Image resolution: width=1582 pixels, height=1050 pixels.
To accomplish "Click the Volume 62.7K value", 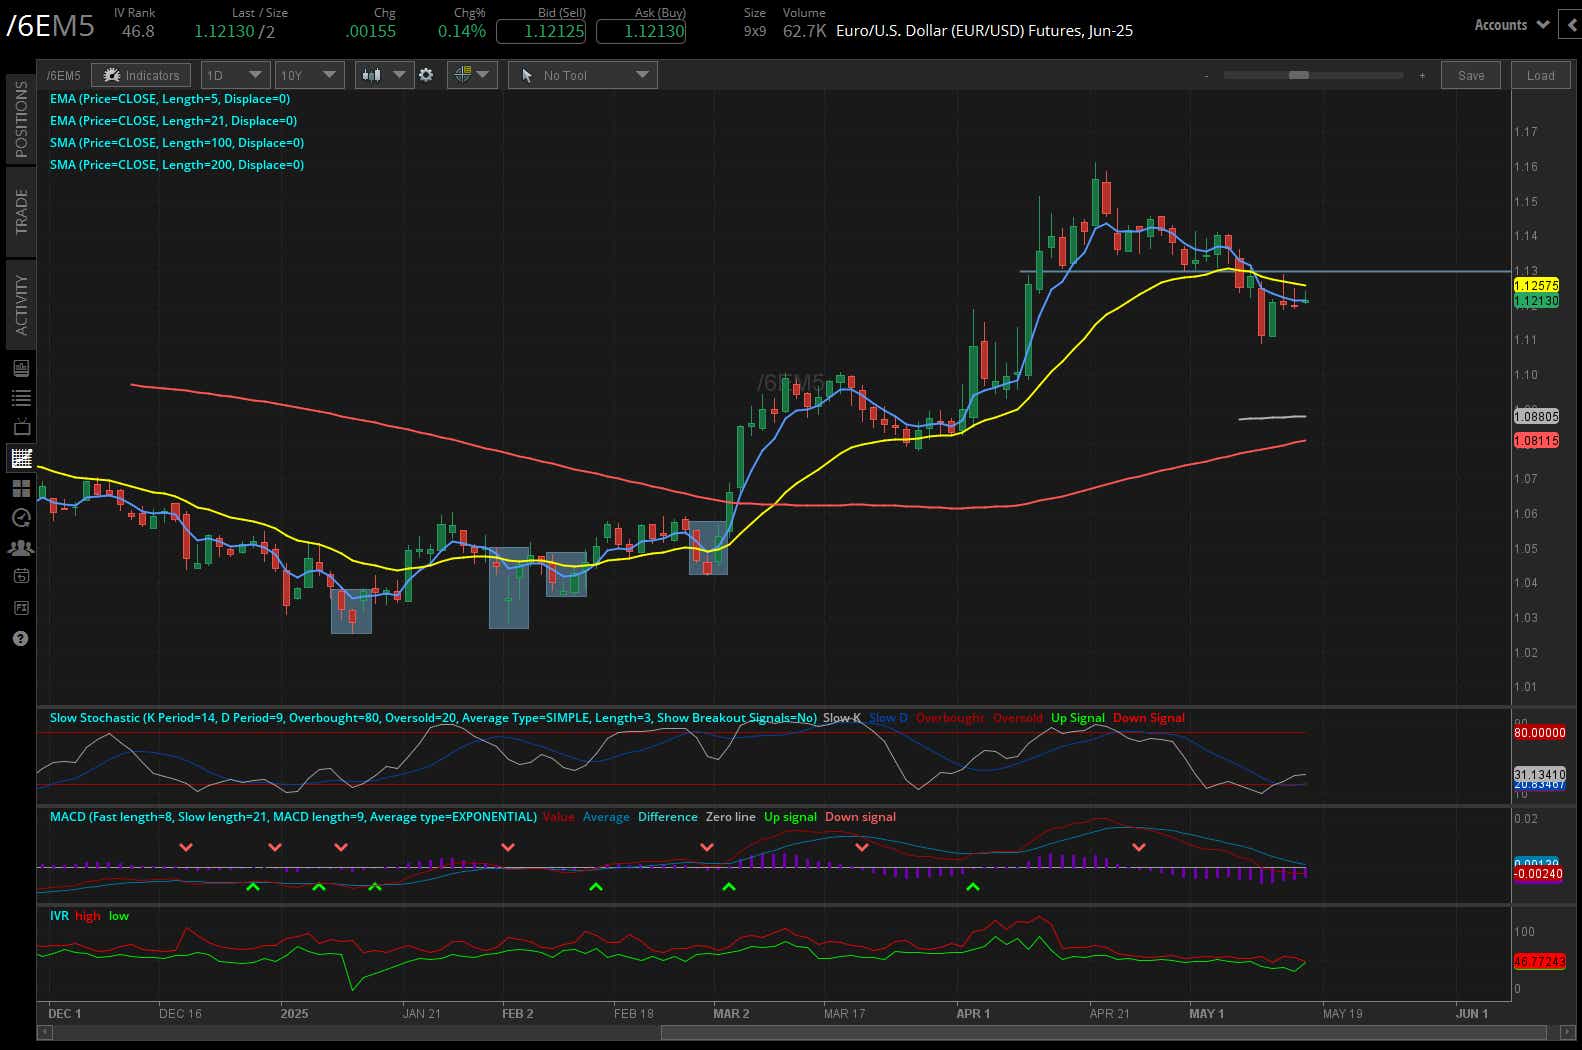I will tap(804, 31).
